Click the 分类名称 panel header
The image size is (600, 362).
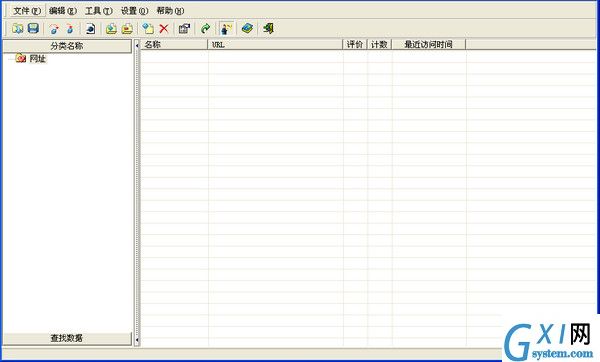(67, 46)
